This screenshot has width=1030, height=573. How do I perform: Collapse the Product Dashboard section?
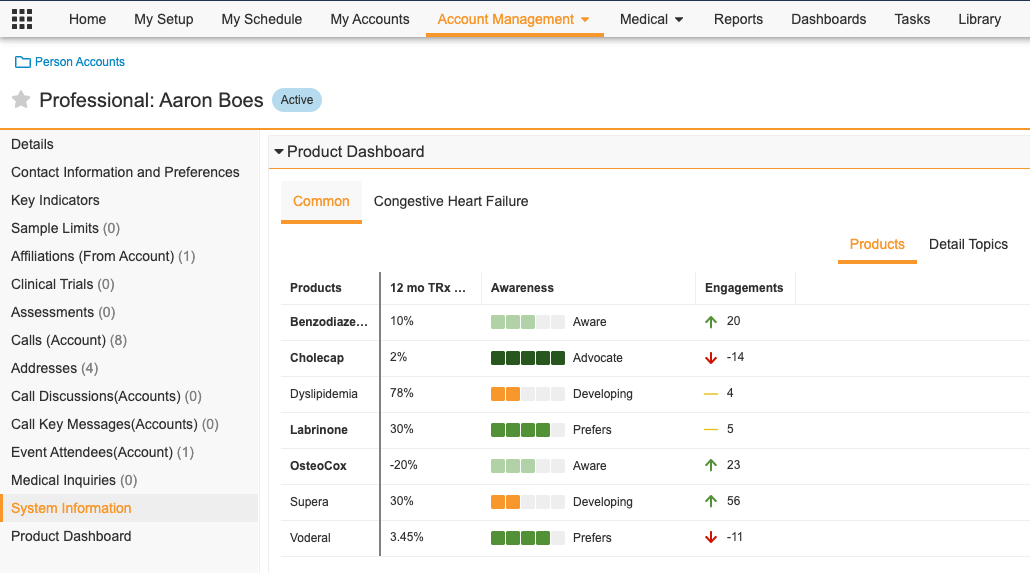(279, 152)
